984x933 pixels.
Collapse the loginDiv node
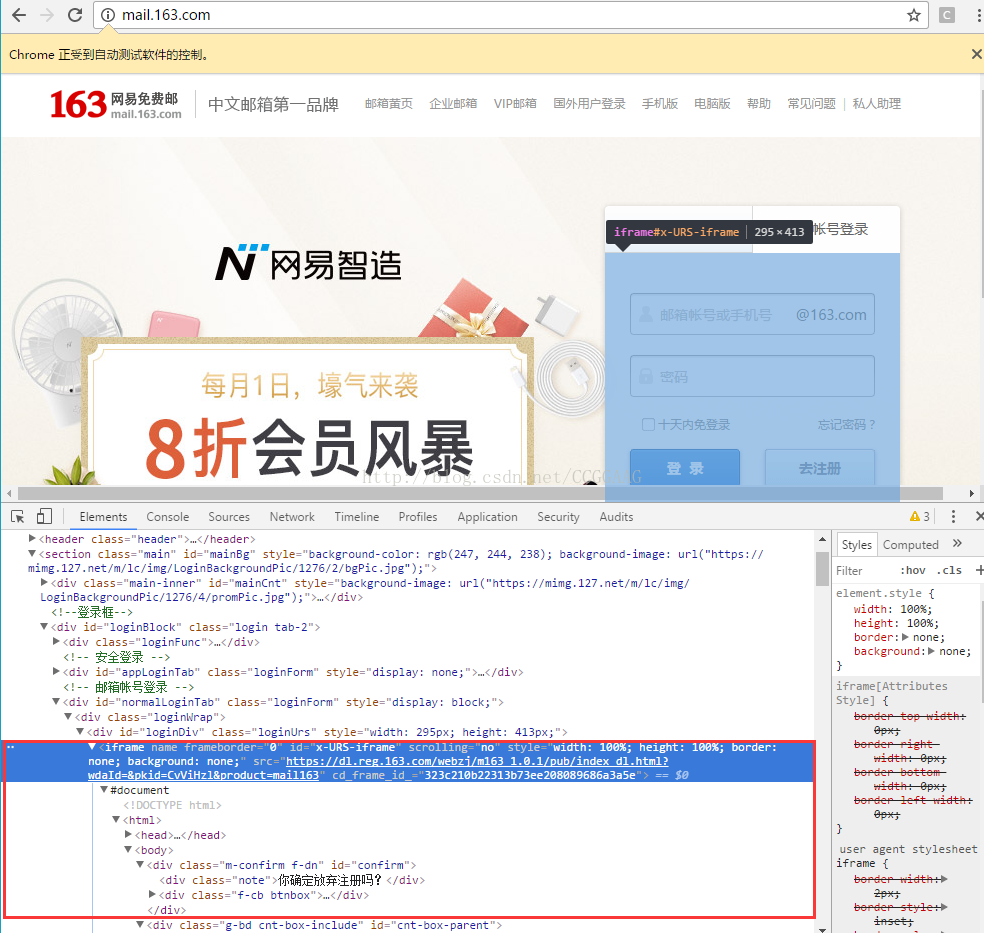(x=80, y=732)
